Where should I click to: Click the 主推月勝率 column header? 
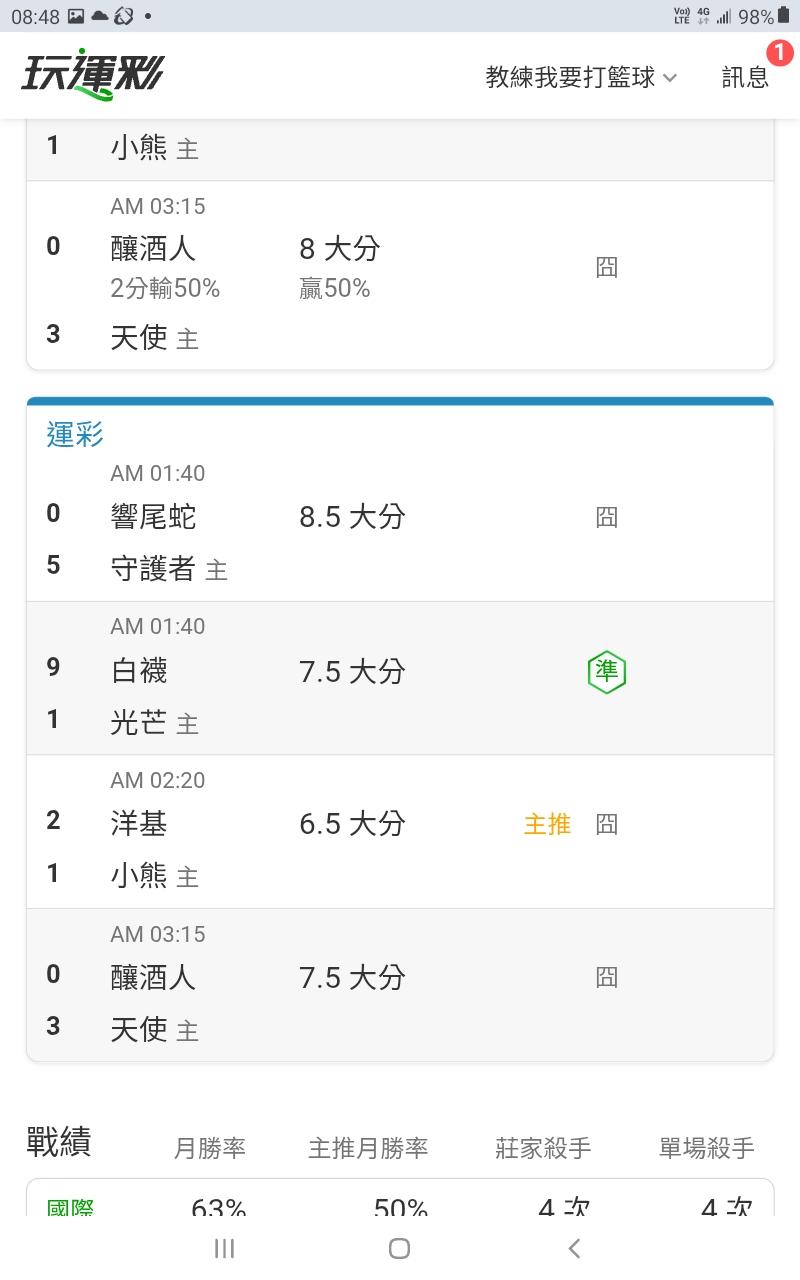[x=368, y=1149]
